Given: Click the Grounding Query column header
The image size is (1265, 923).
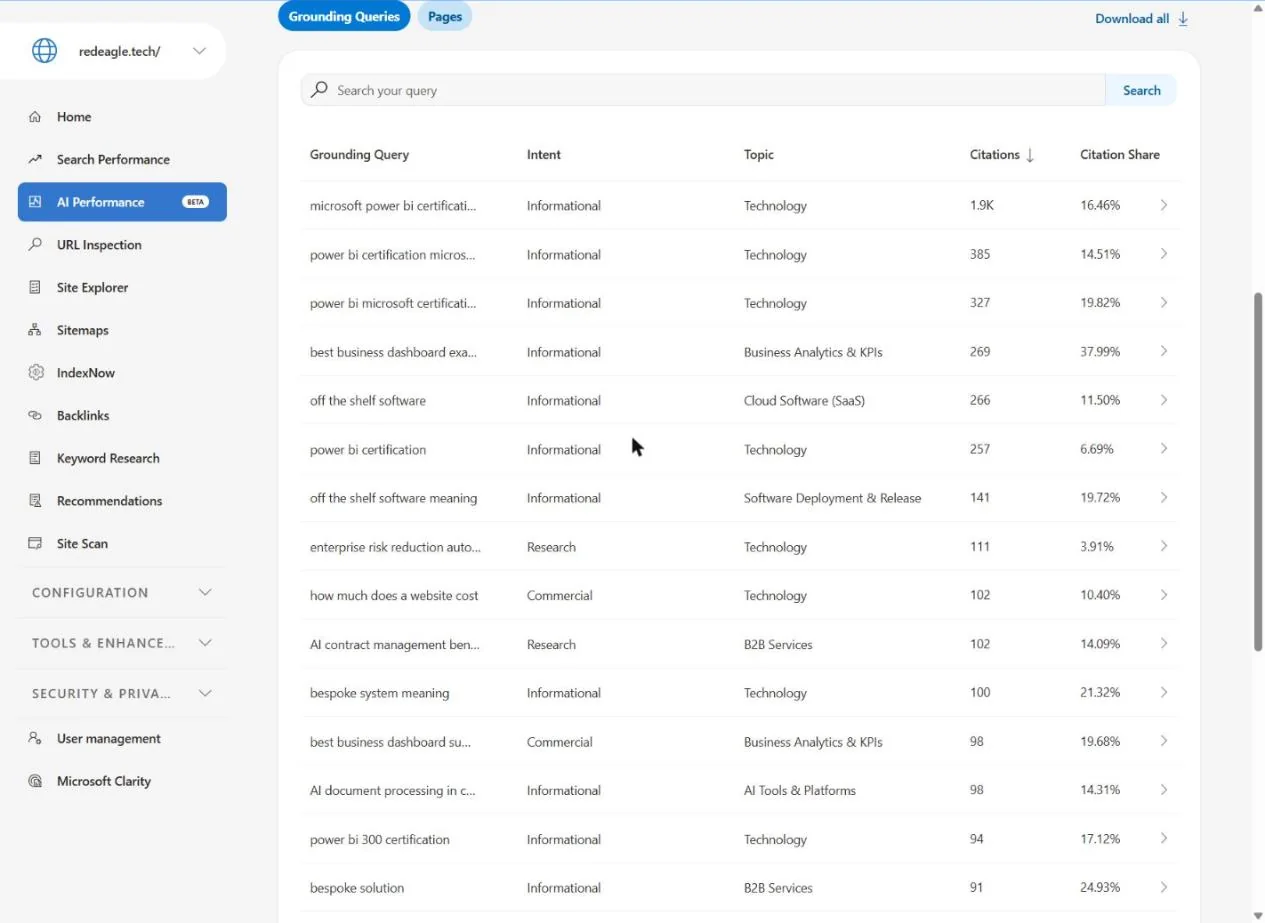Looking at the screenshot, I should [359, 155].
